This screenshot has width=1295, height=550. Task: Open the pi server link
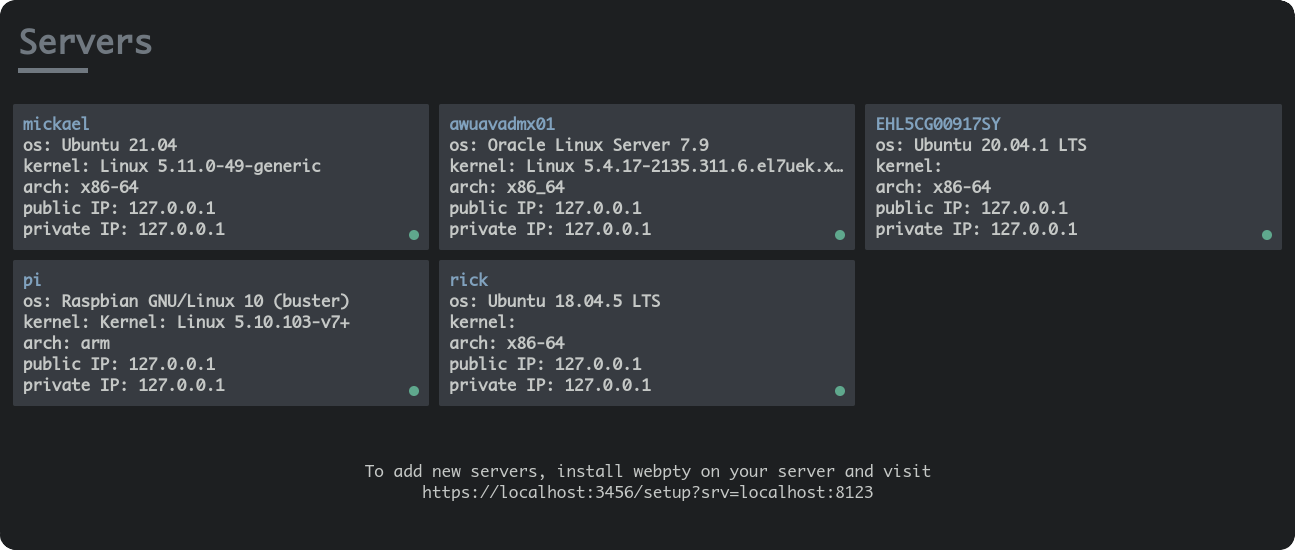32,280
